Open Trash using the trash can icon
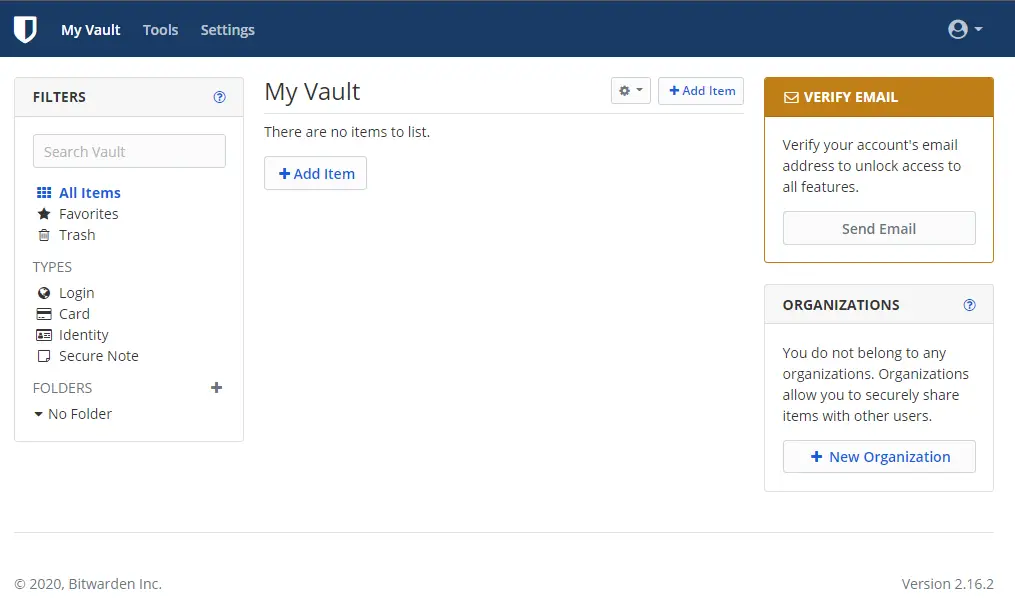Screen dimensions: 1015x605 click(x=44, y=234)
